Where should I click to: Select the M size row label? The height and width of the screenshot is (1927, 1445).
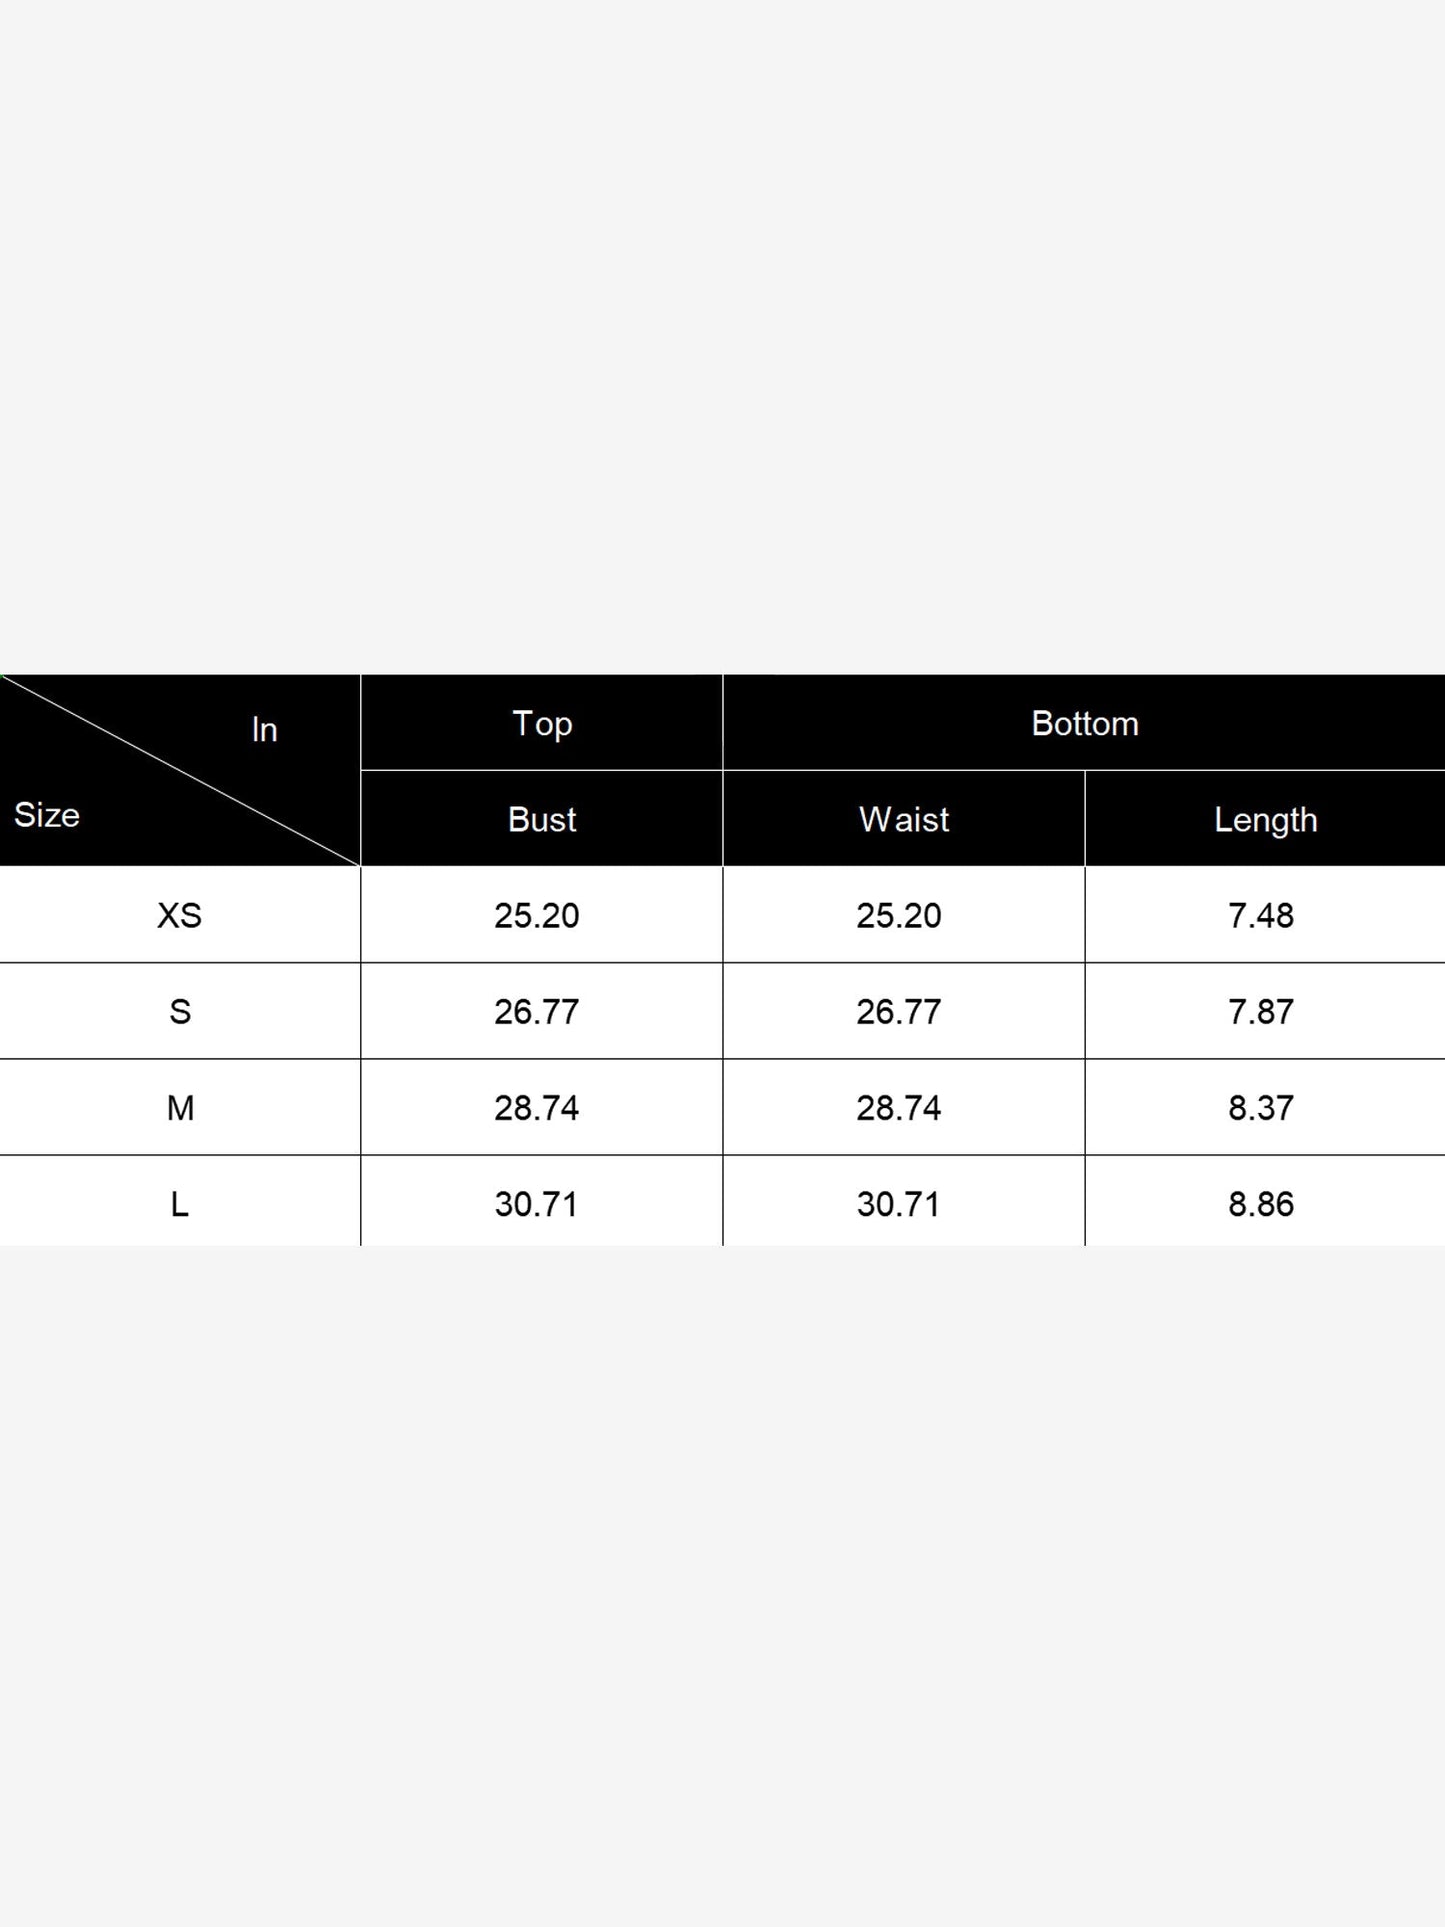180,1108
